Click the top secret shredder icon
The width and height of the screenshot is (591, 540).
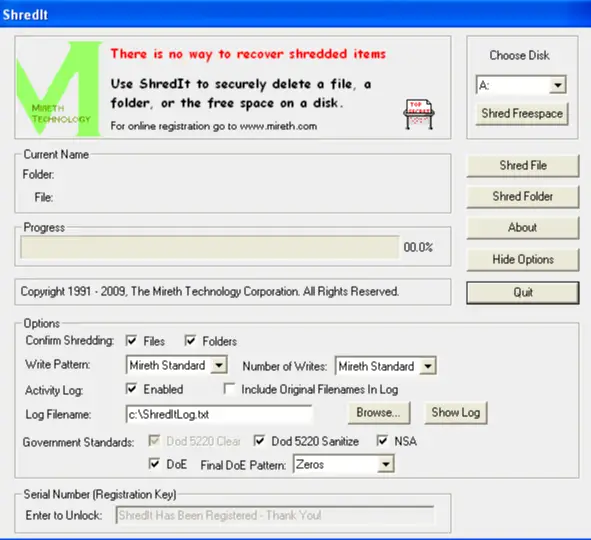419,114
